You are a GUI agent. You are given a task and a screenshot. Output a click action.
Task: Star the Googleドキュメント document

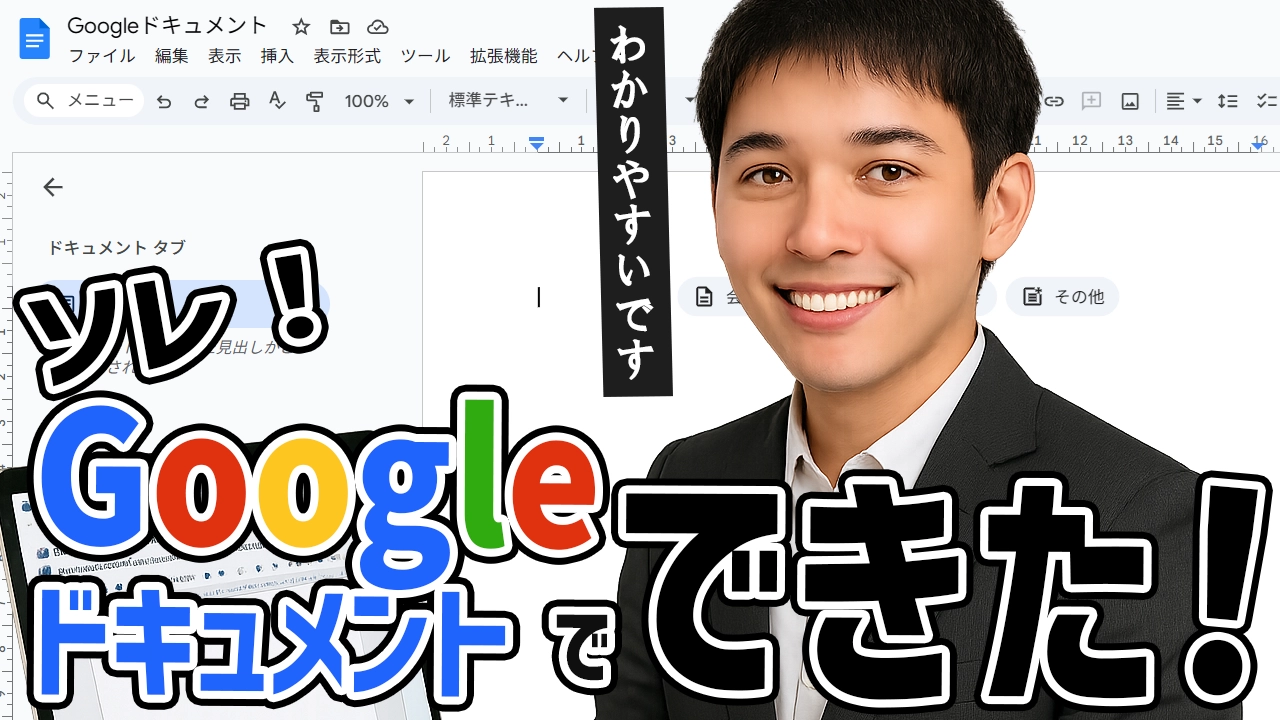301,27
